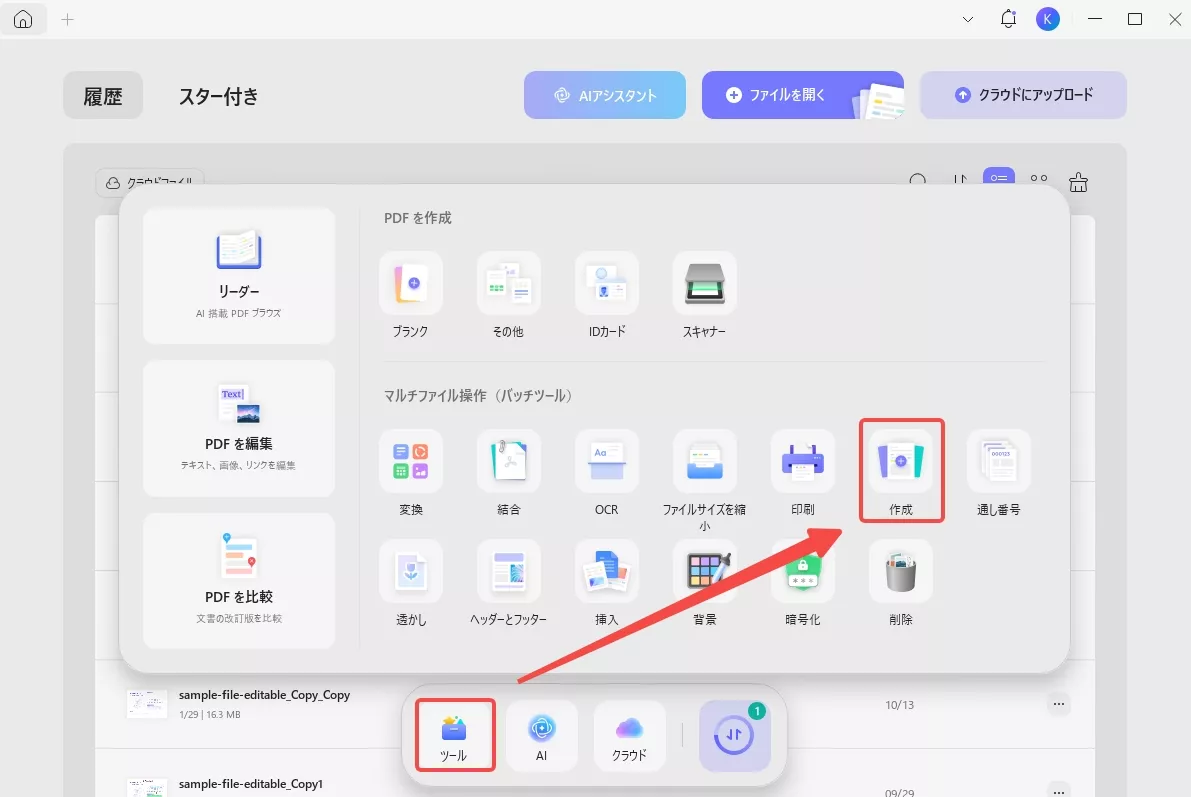The image size is (1191, 797).
Task: Switch to the スター付き (Starred) tab
Action: [x=217, y=96]
